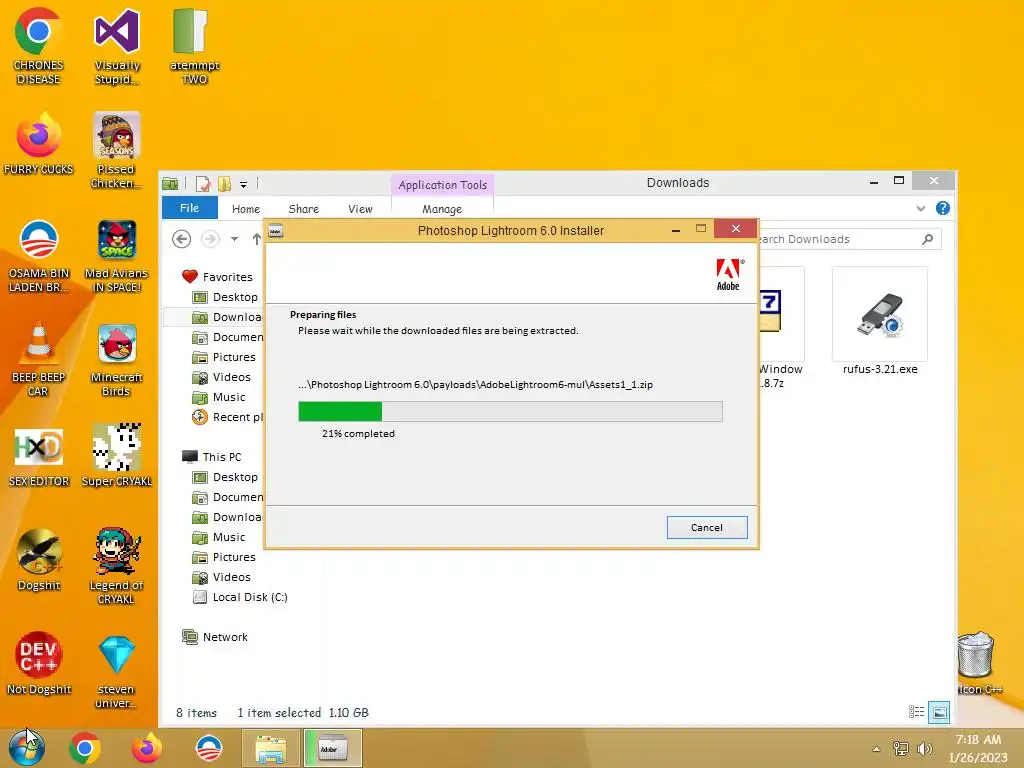This screenshot has height=768, width=1024.
Task: Launch the FURRY CUCKS Firefox desktop shortcut
Action: pyautogui.click(x=38, y=144)
